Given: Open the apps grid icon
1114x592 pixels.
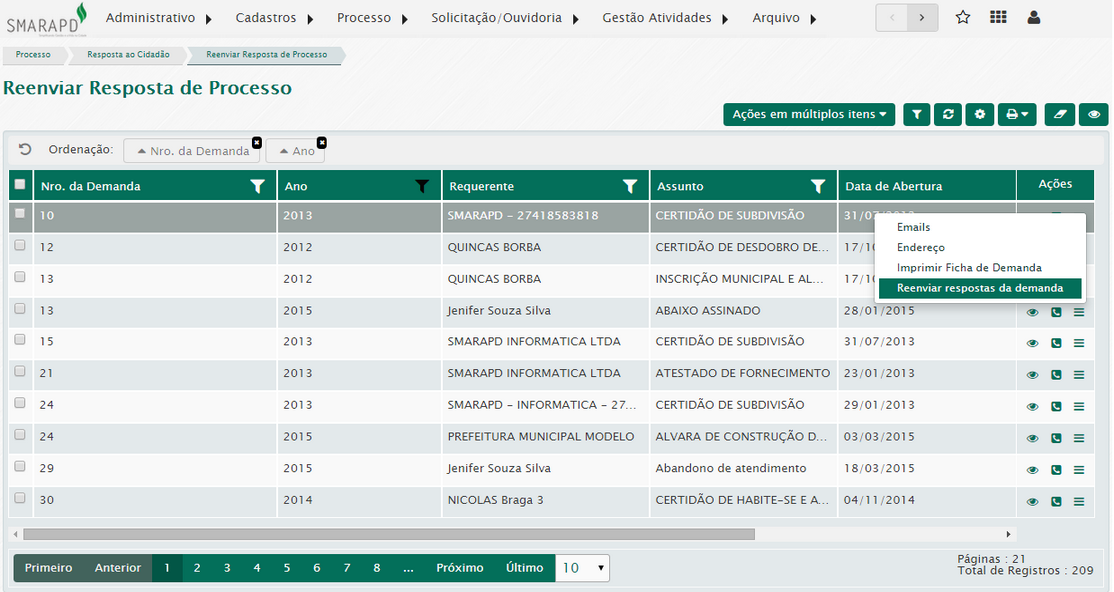Looking at the screenshot, I should (x=998, y=17).
